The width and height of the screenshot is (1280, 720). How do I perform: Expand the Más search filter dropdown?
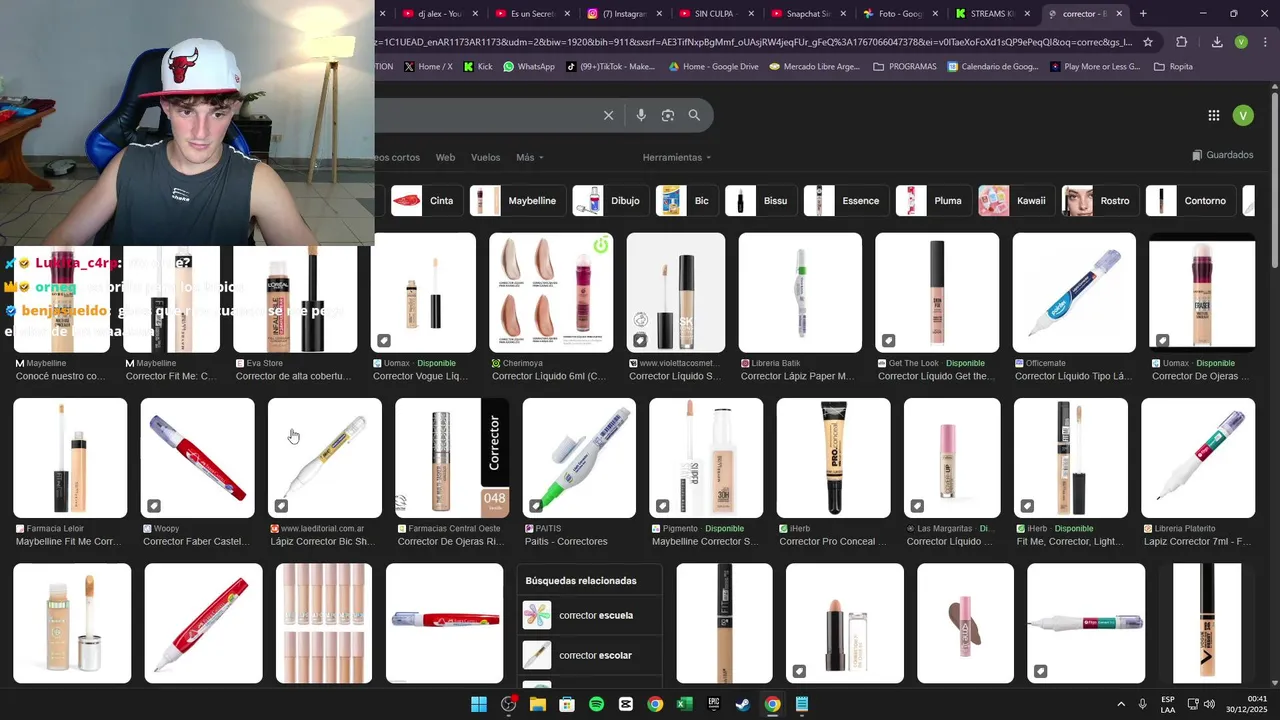click(x=530, y=157)
